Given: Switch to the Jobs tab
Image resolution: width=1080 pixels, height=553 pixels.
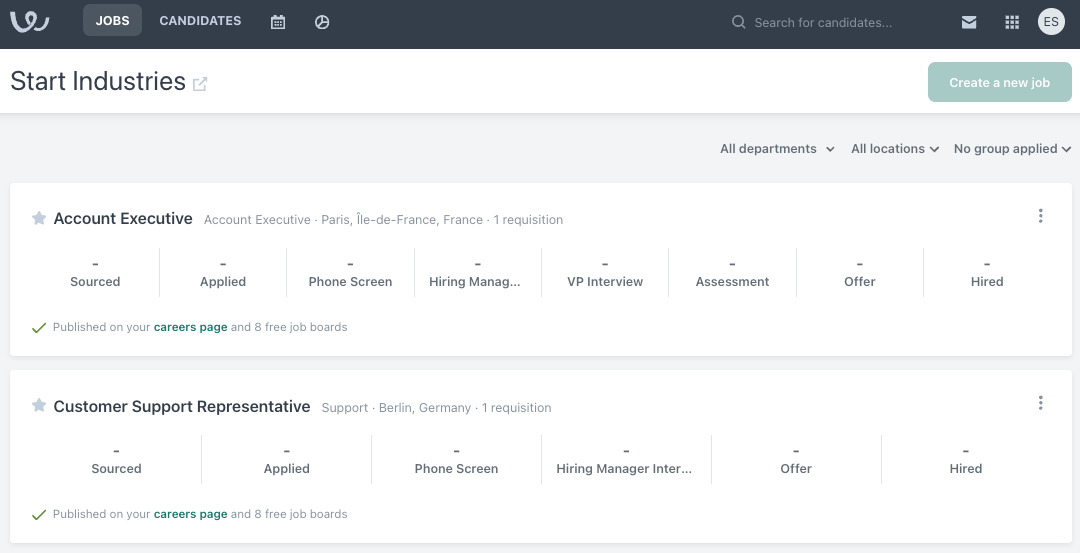Looking at the screenshot, I should (112, 21).
